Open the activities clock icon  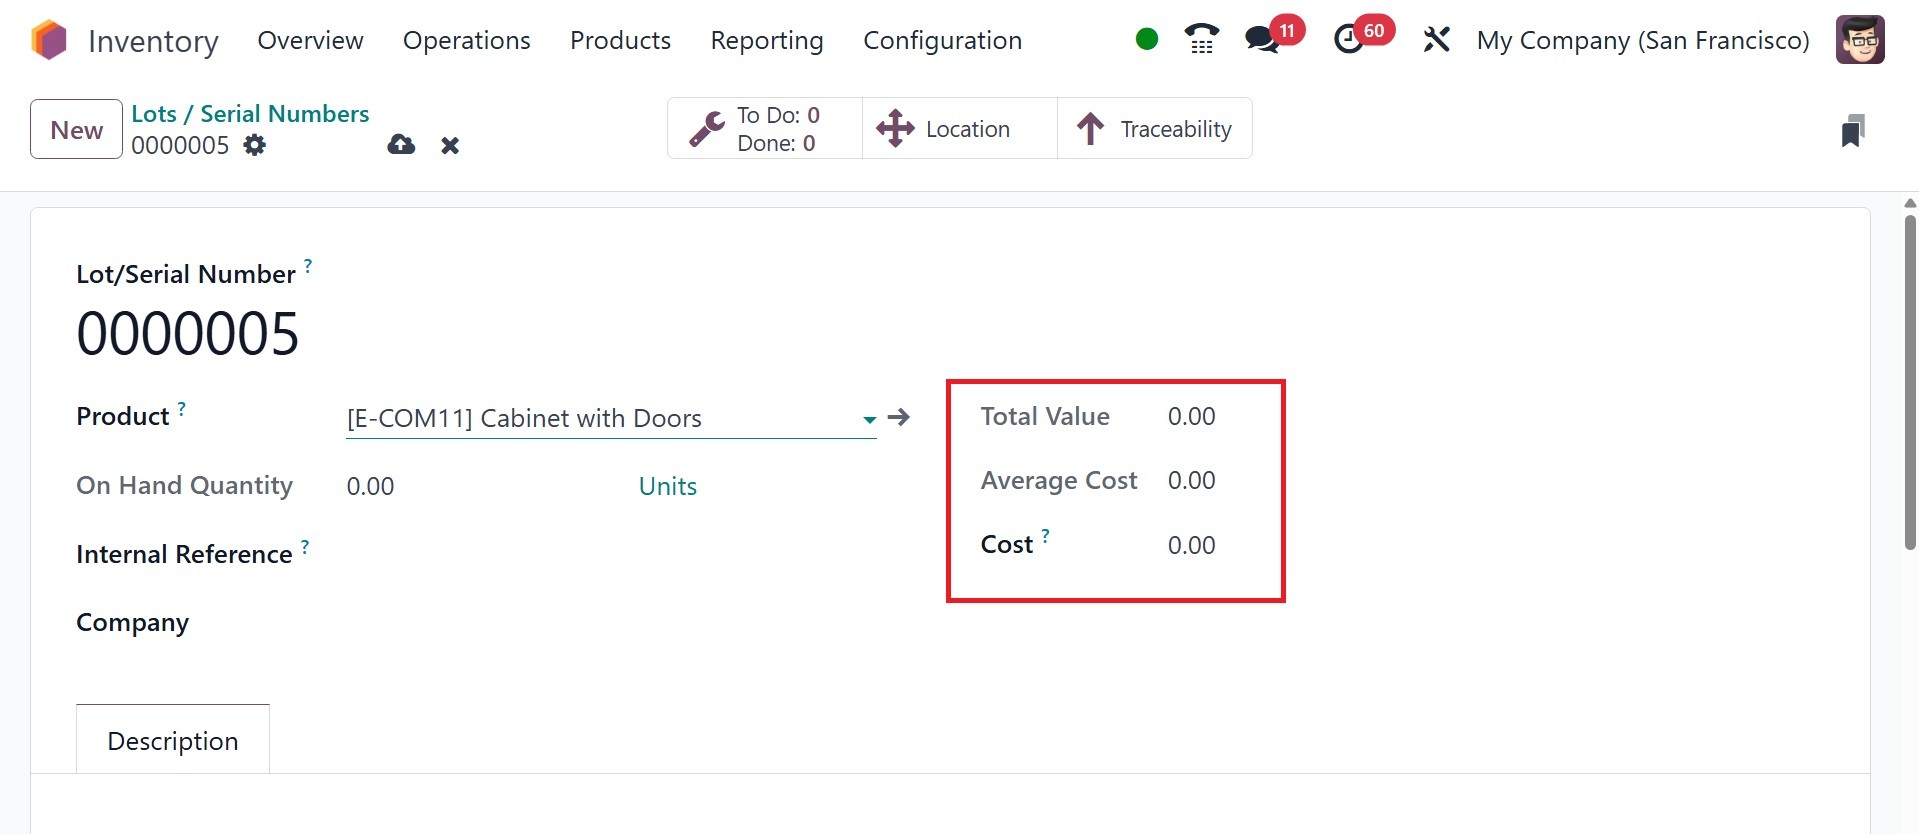[x=1349, y=40]
